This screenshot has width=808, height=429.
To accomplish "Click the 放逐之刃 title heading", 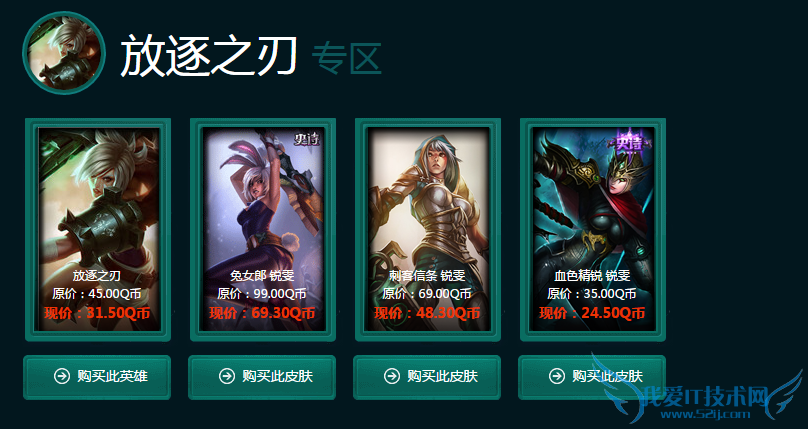I will click(209, 56).
